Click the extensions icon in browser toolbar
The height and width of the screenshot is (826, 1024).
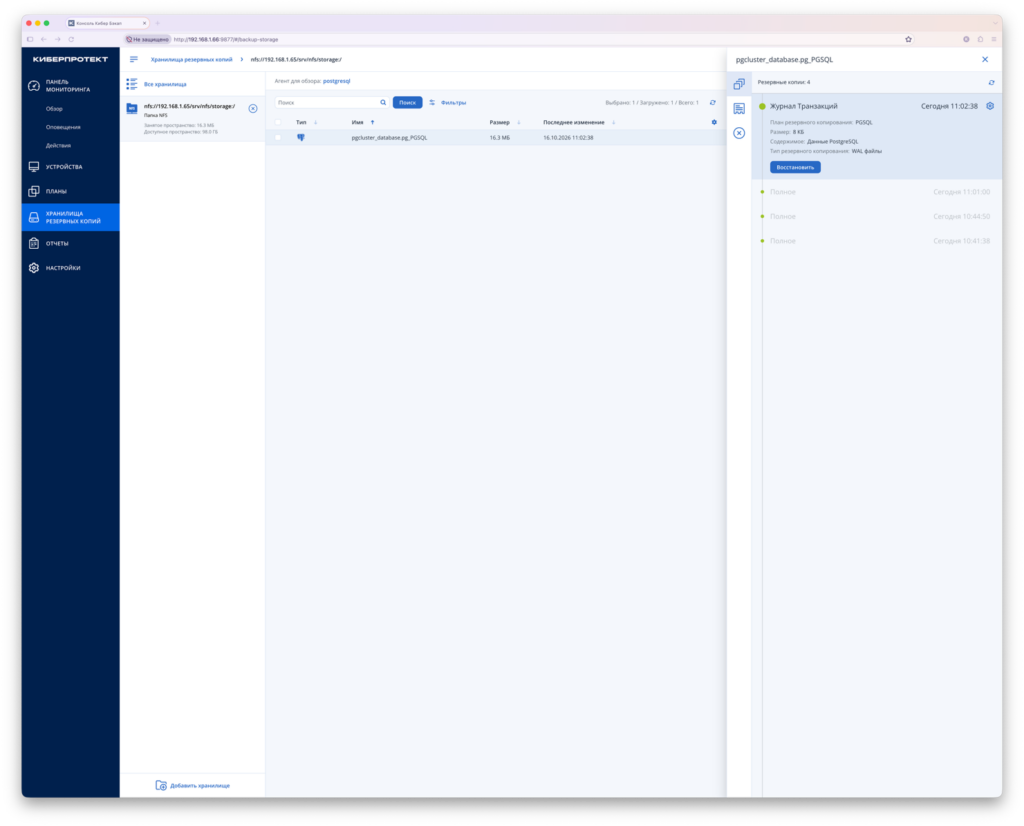click(980, 39)
